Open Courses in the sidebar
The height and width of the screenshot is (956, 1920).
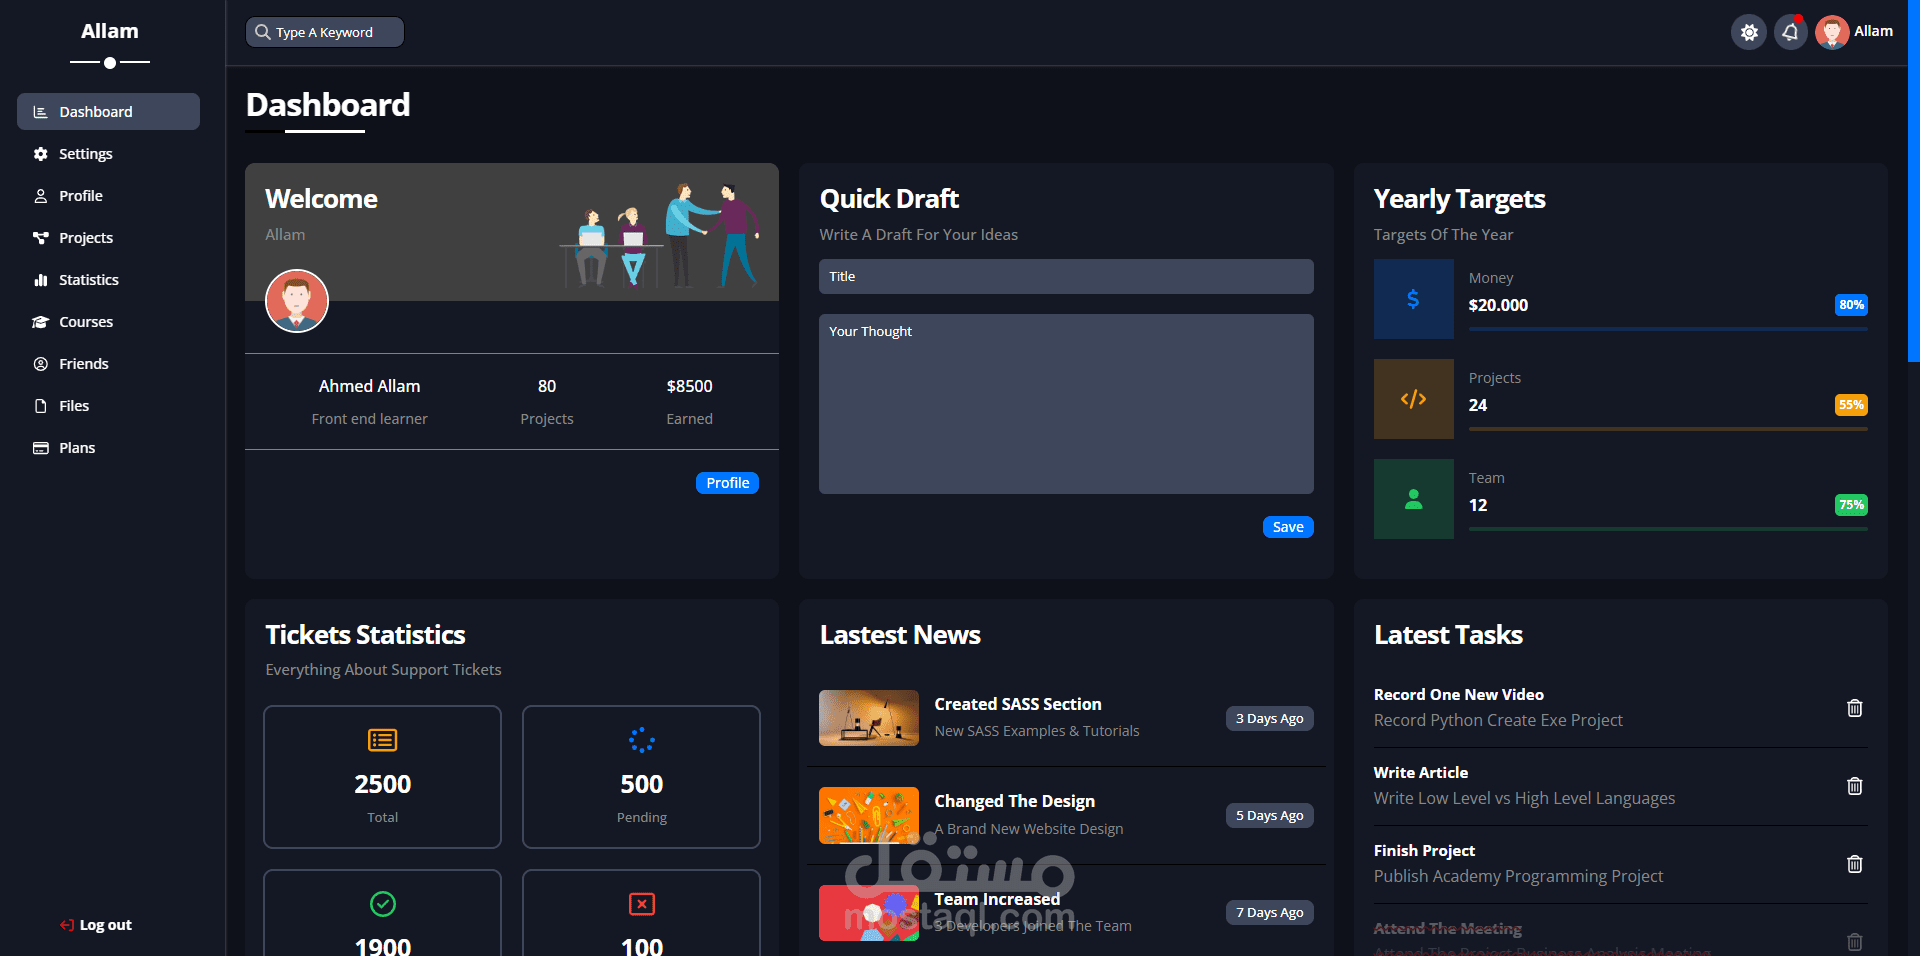[108, 322]
